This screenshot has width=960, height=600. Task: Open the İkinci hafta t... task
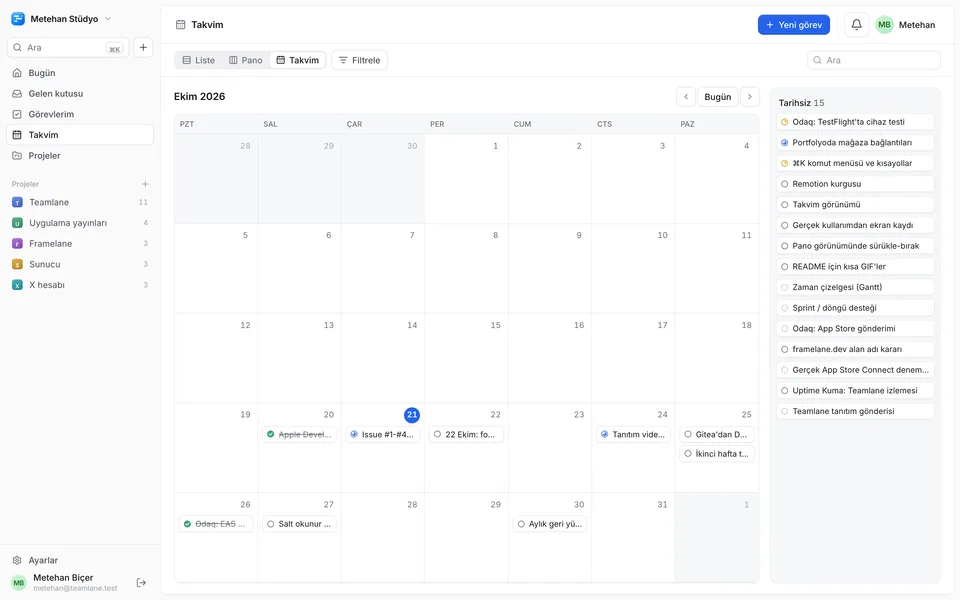coord(716,454)
